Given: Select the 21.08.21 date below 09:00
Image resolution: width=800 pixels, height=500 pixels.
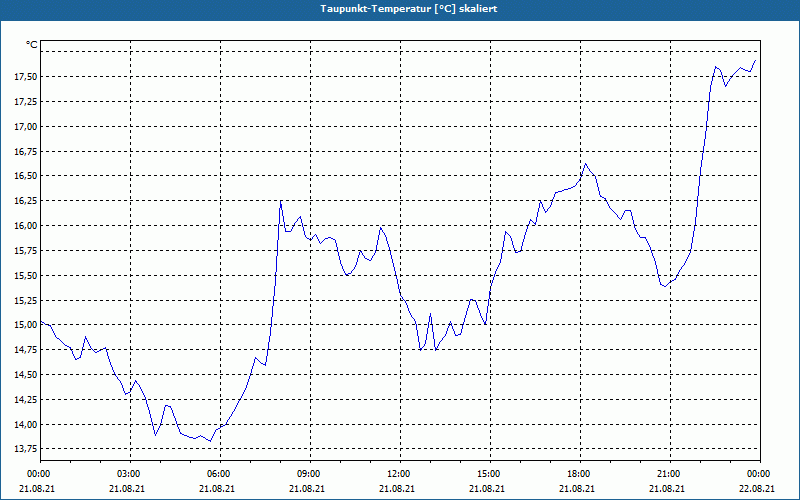Looking at the screenshot, I should coord(308,488).
